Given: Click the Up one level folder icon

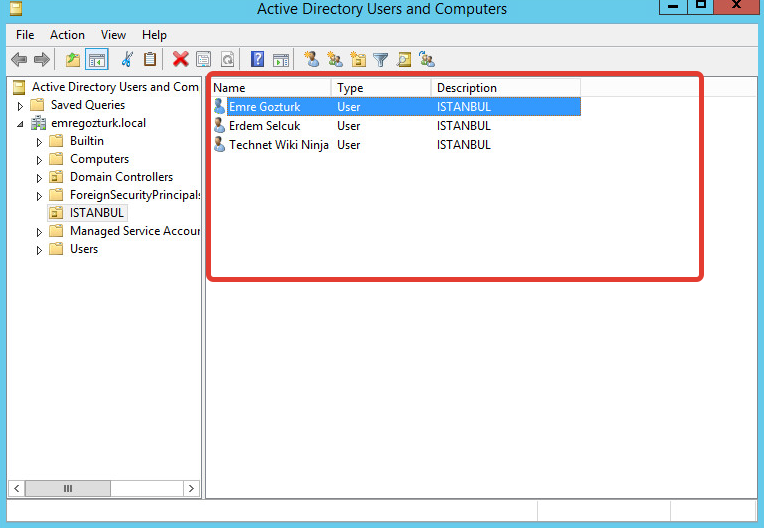Looking at the screenshot, I should tap(73, 60).
